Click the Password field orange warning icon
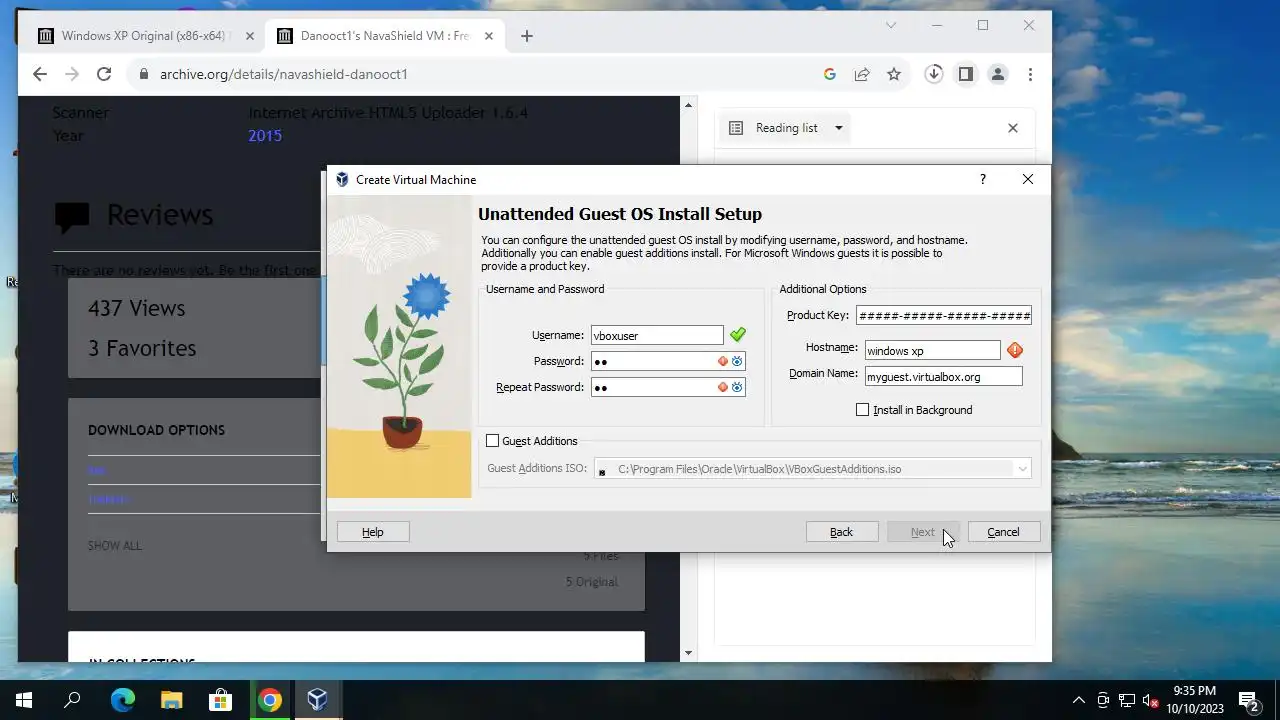 pos(723,361)
